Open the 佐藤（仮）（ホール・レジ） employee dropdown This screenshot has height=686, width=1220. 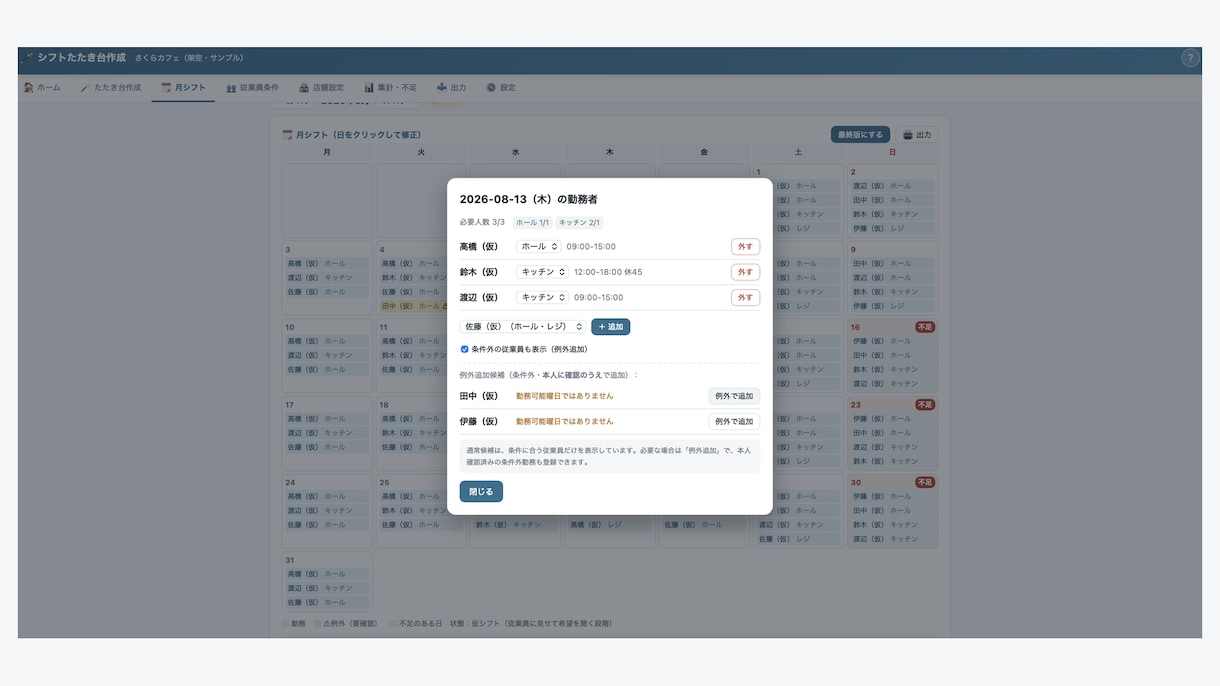pos(523,327)
